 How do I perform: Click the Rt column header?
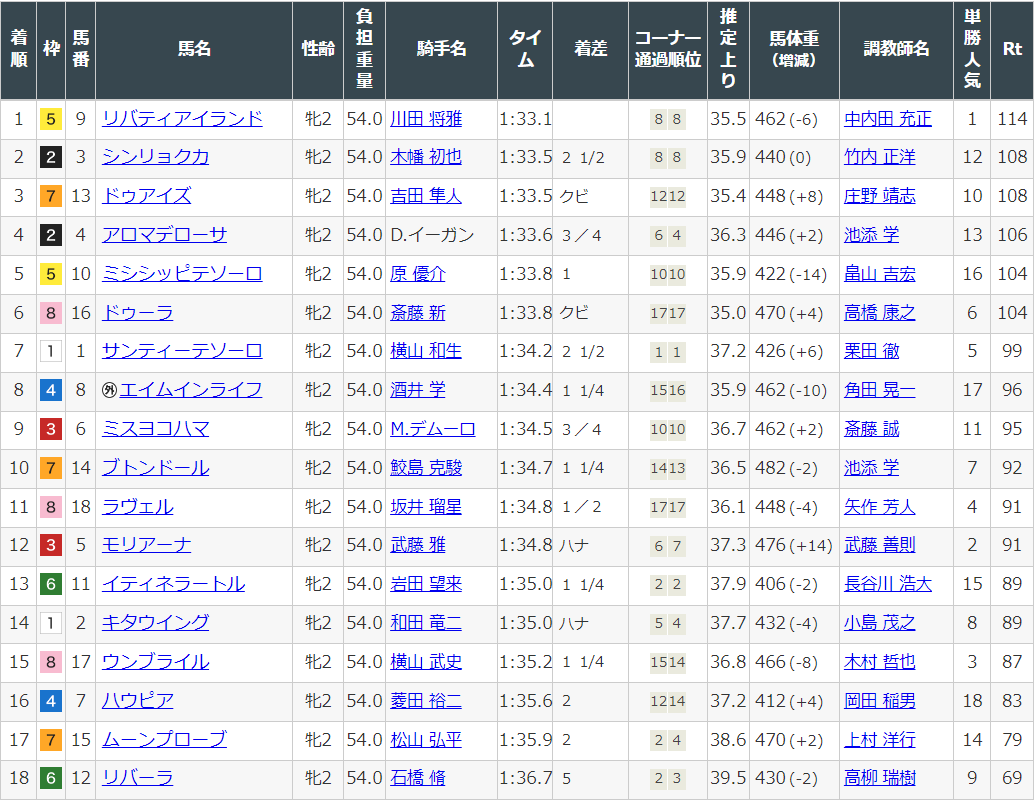click(1012, 49)
